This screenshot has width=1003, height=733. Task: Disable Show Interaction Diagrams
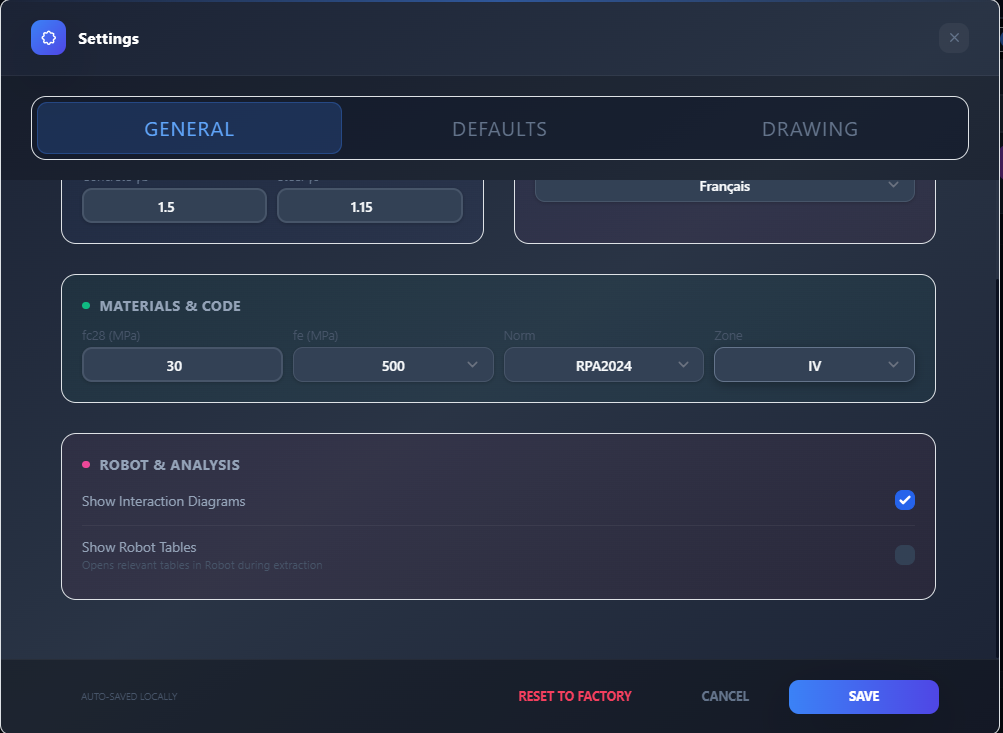(x=904, y=500)
